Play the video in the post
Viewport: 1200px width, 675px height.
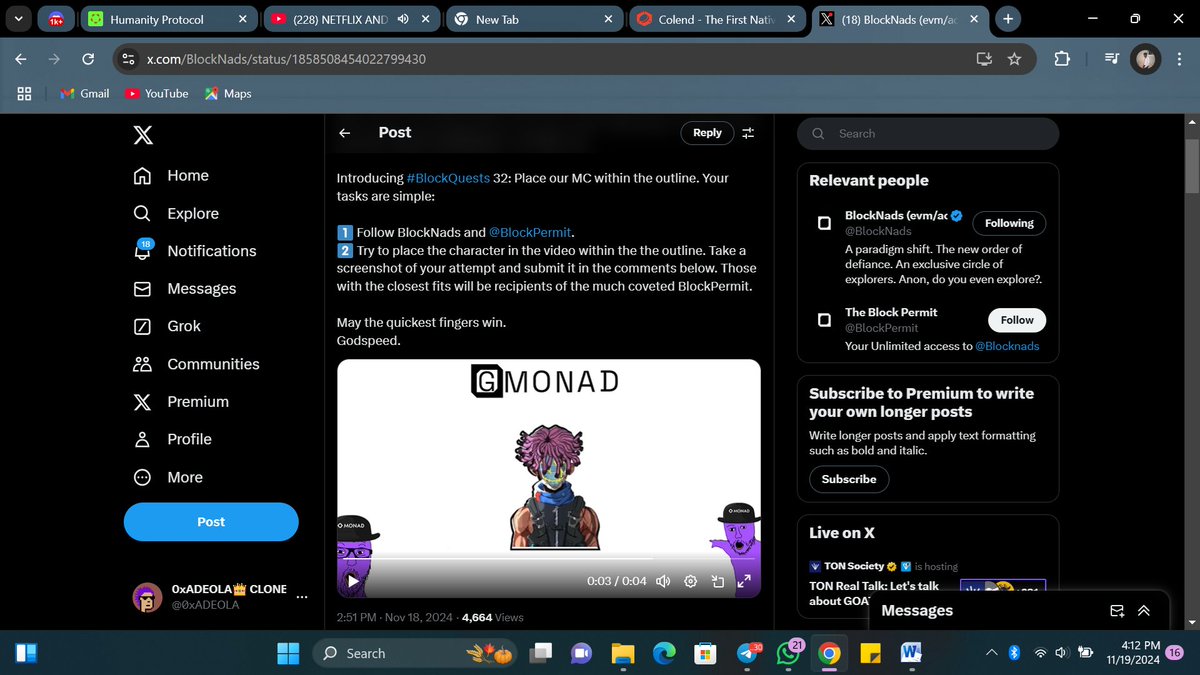click(x=352, y=580)
